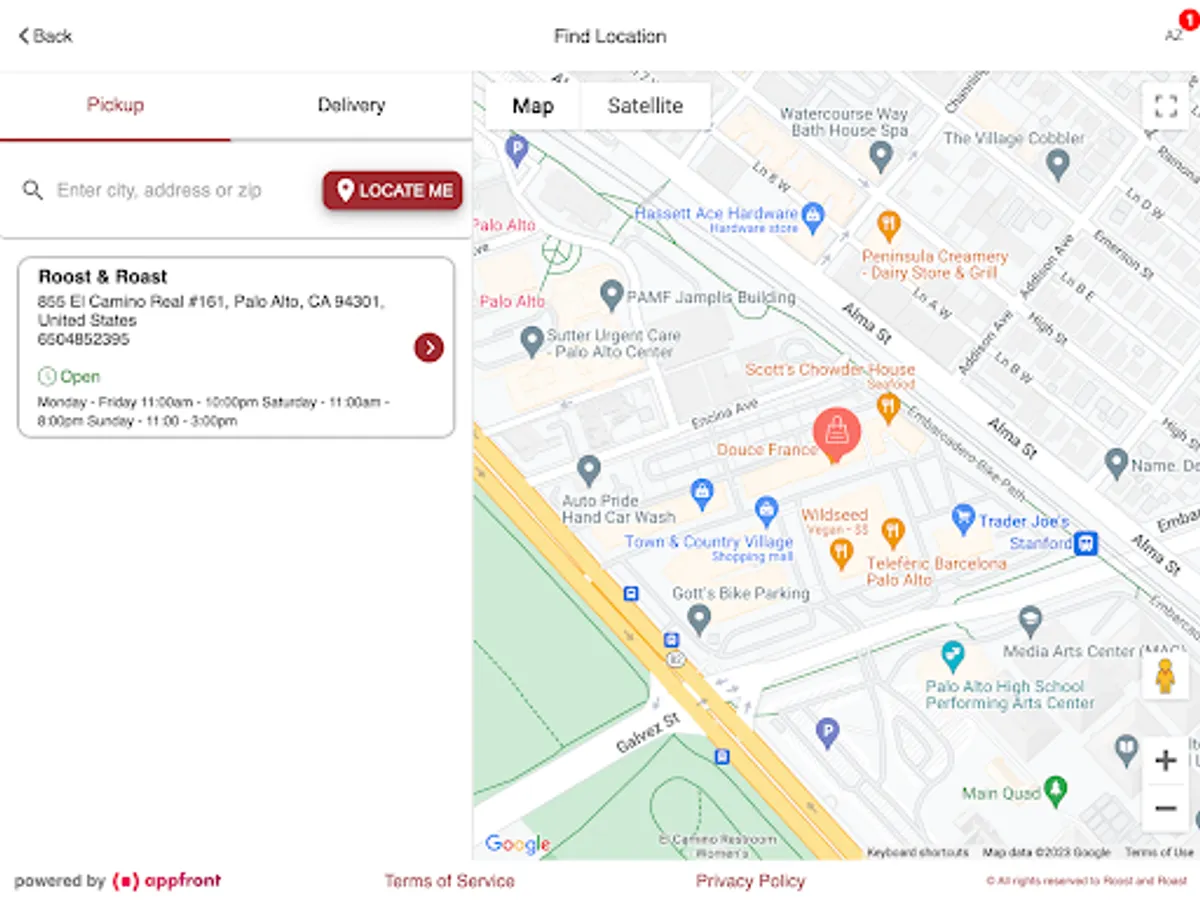Click the Palo Alto High School Performing Arts pin

[953, 657]
